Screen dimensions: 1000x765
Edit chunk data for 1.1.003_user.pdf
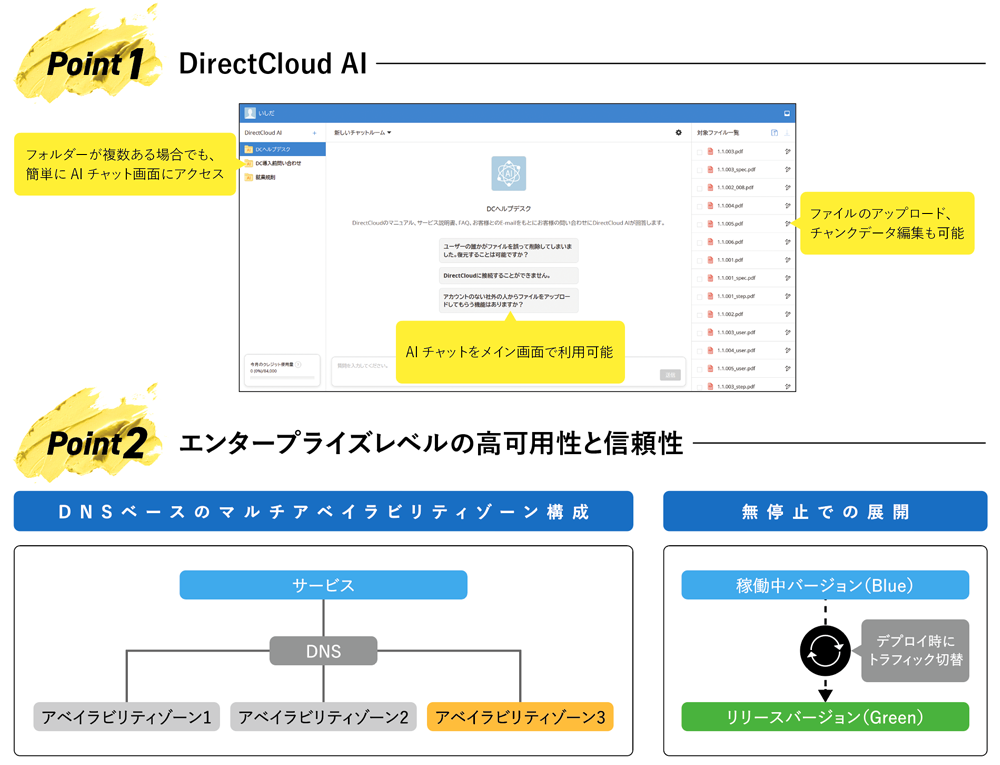click(x=788, y=332)
